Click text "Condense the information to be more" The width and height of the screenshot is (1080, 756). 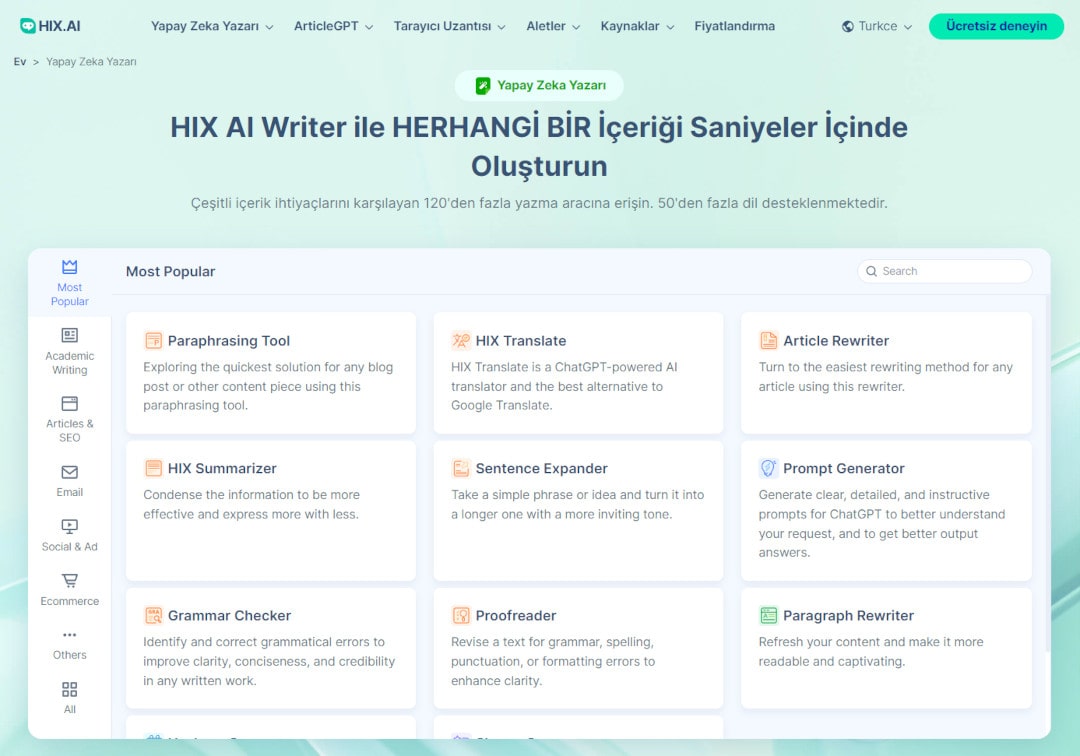[251, 495]
